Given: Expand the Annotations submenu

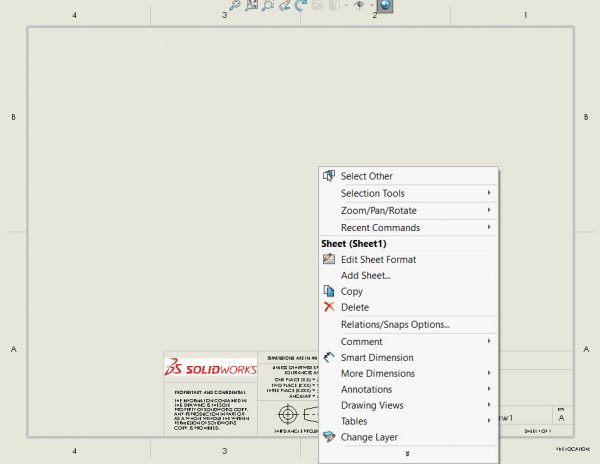Looking at the screenshot, I should [408, 389].
